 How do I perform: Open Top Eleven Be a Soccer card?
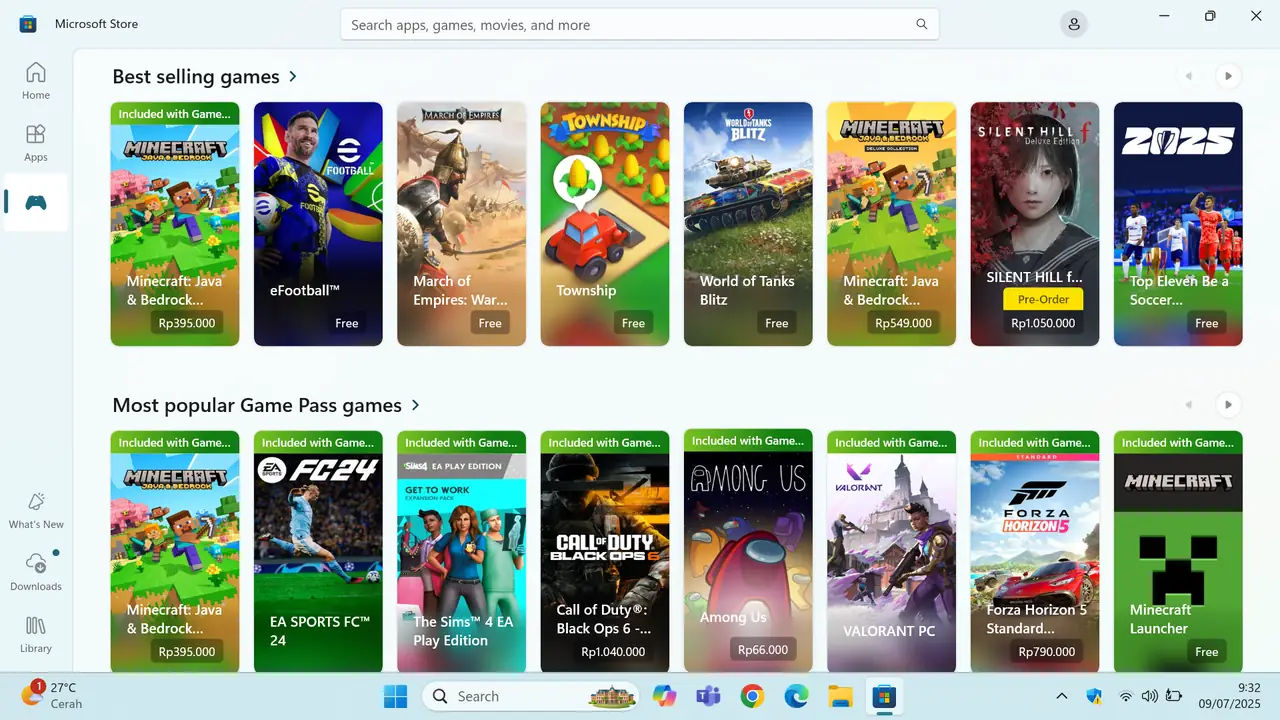(x=1178, y=224)
